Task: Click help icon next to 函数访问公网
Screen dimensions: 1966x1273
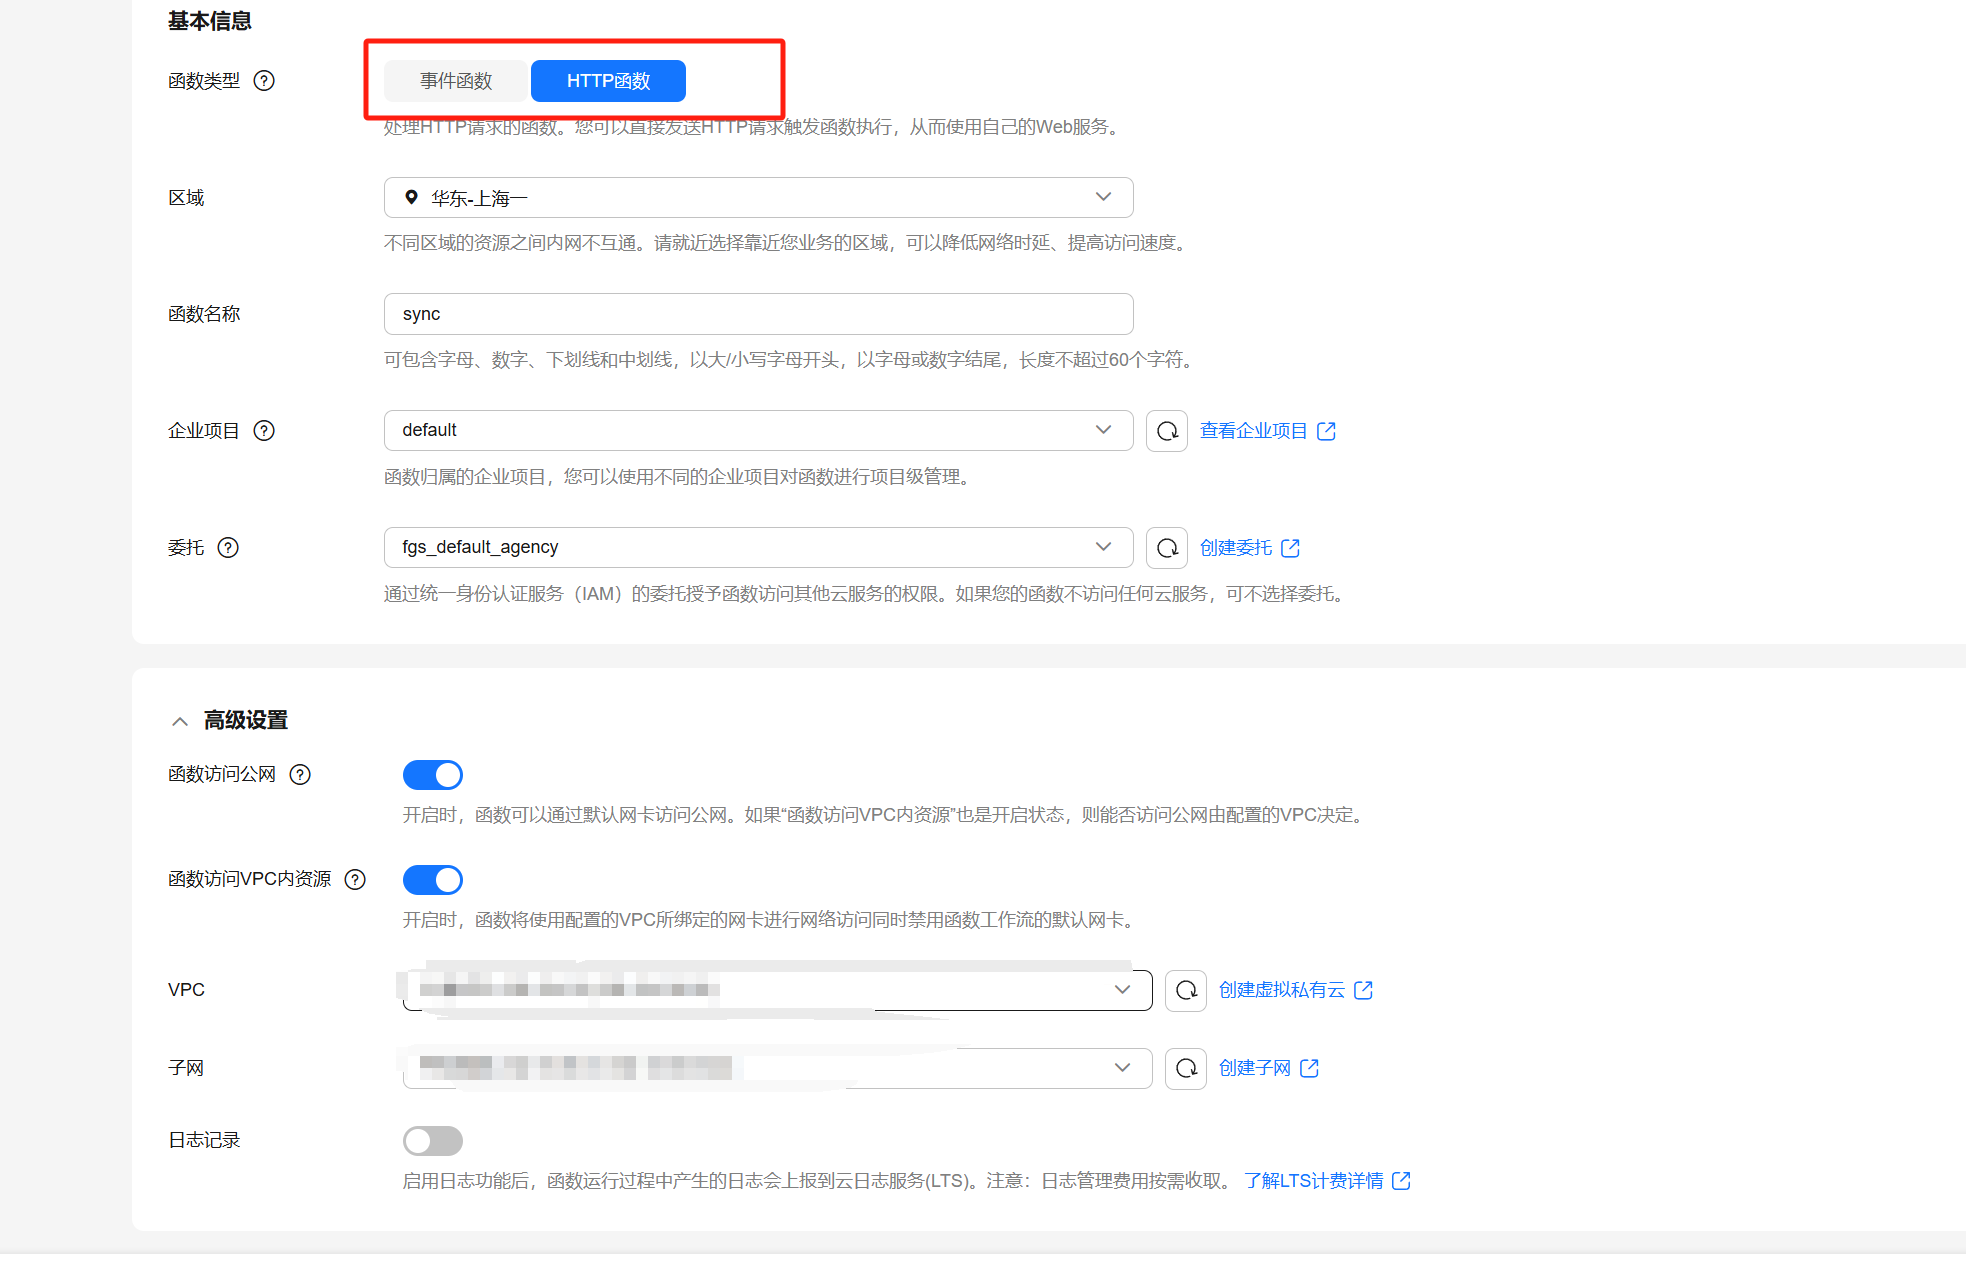Action: (x=300, y=775)
